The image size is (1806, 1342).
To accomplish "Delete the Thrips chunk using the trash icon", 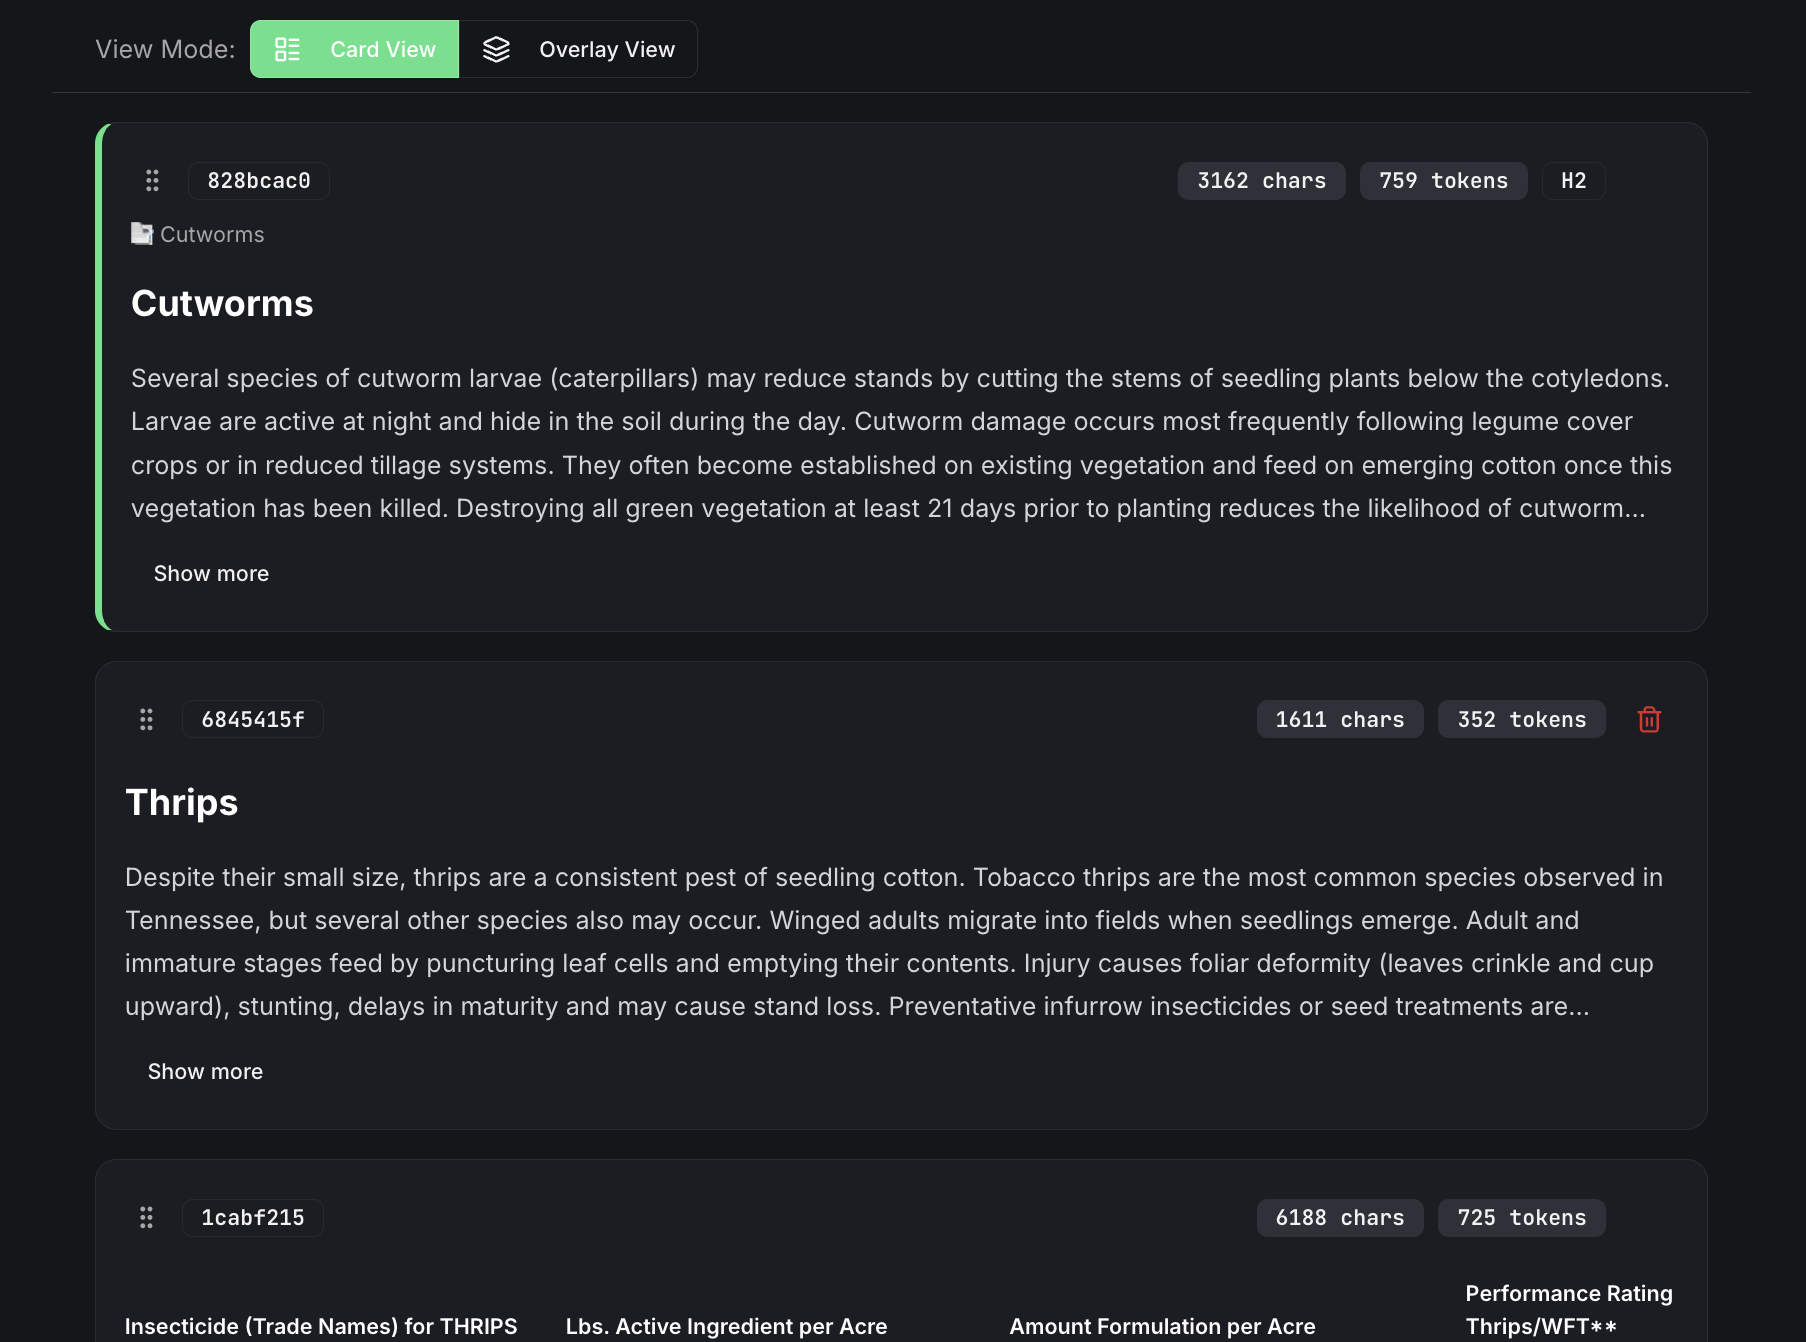I will (1649, 719).
